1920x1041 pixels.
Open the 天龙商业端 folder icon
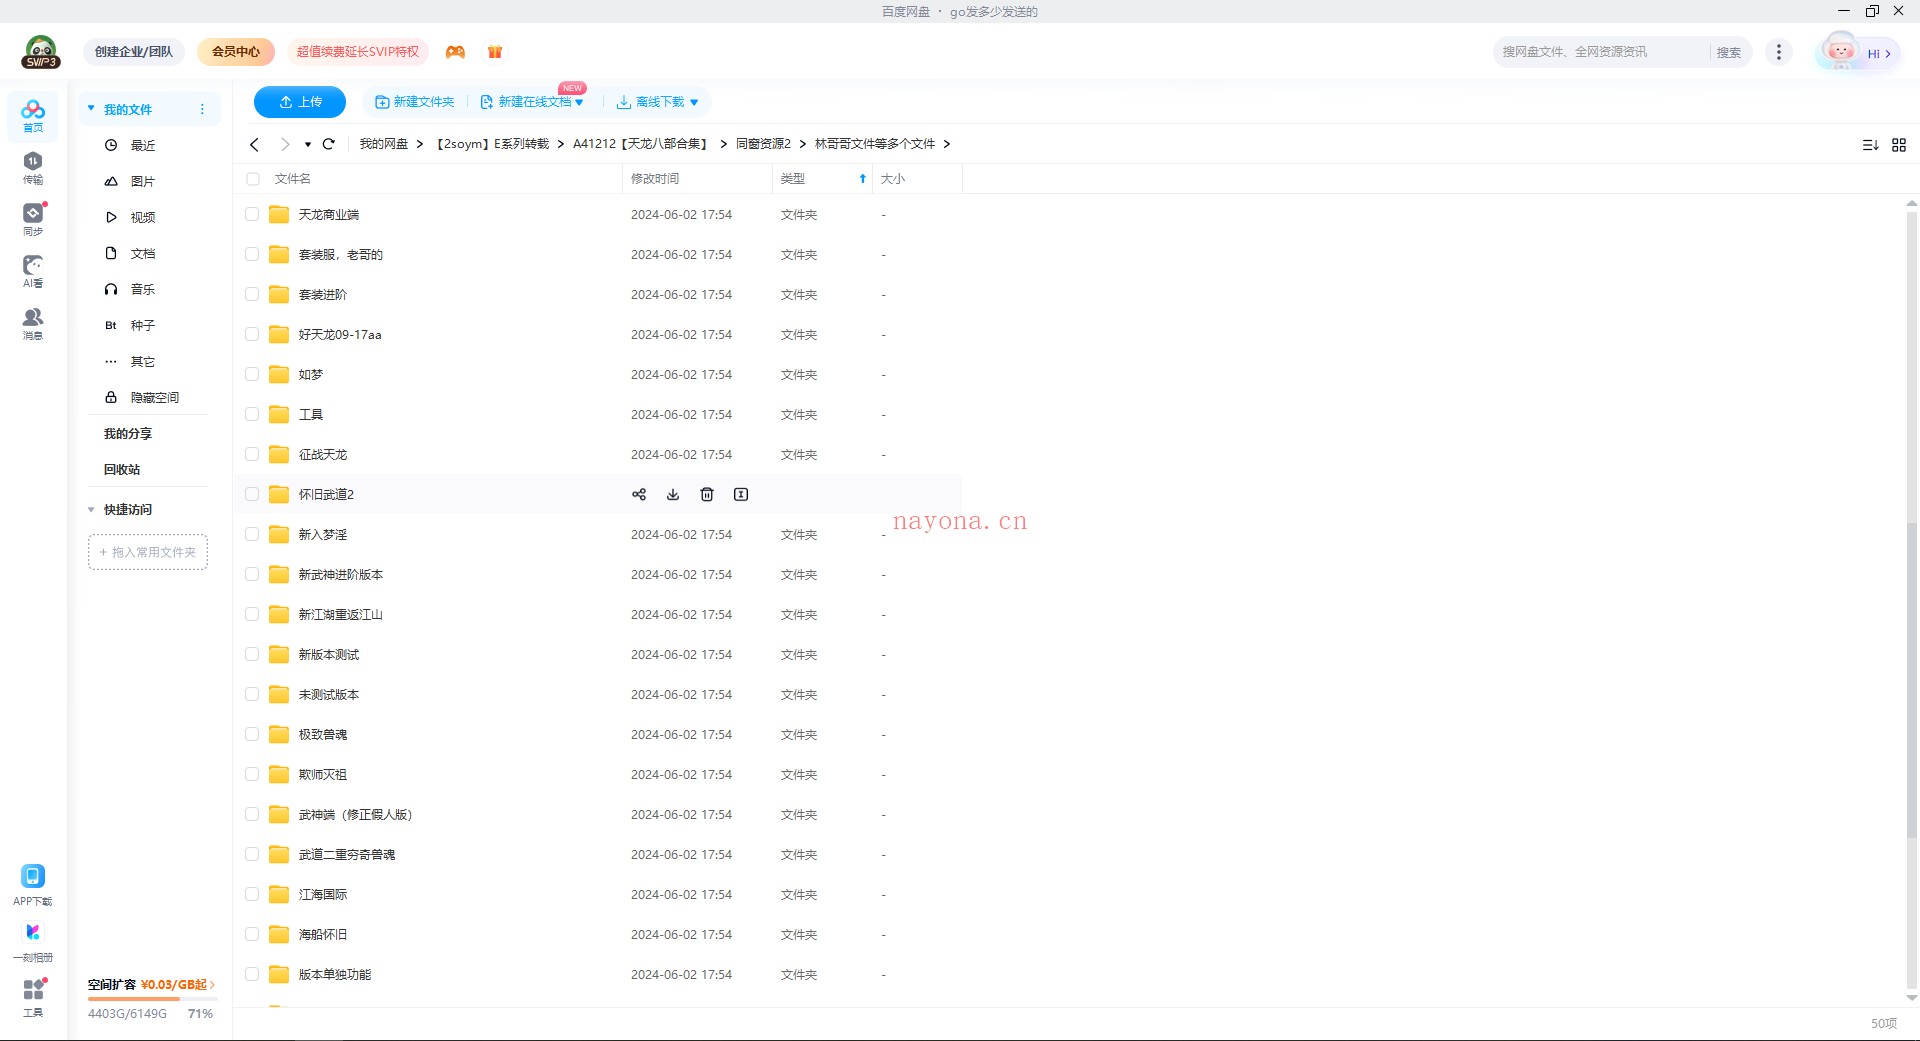click(279, 214)
